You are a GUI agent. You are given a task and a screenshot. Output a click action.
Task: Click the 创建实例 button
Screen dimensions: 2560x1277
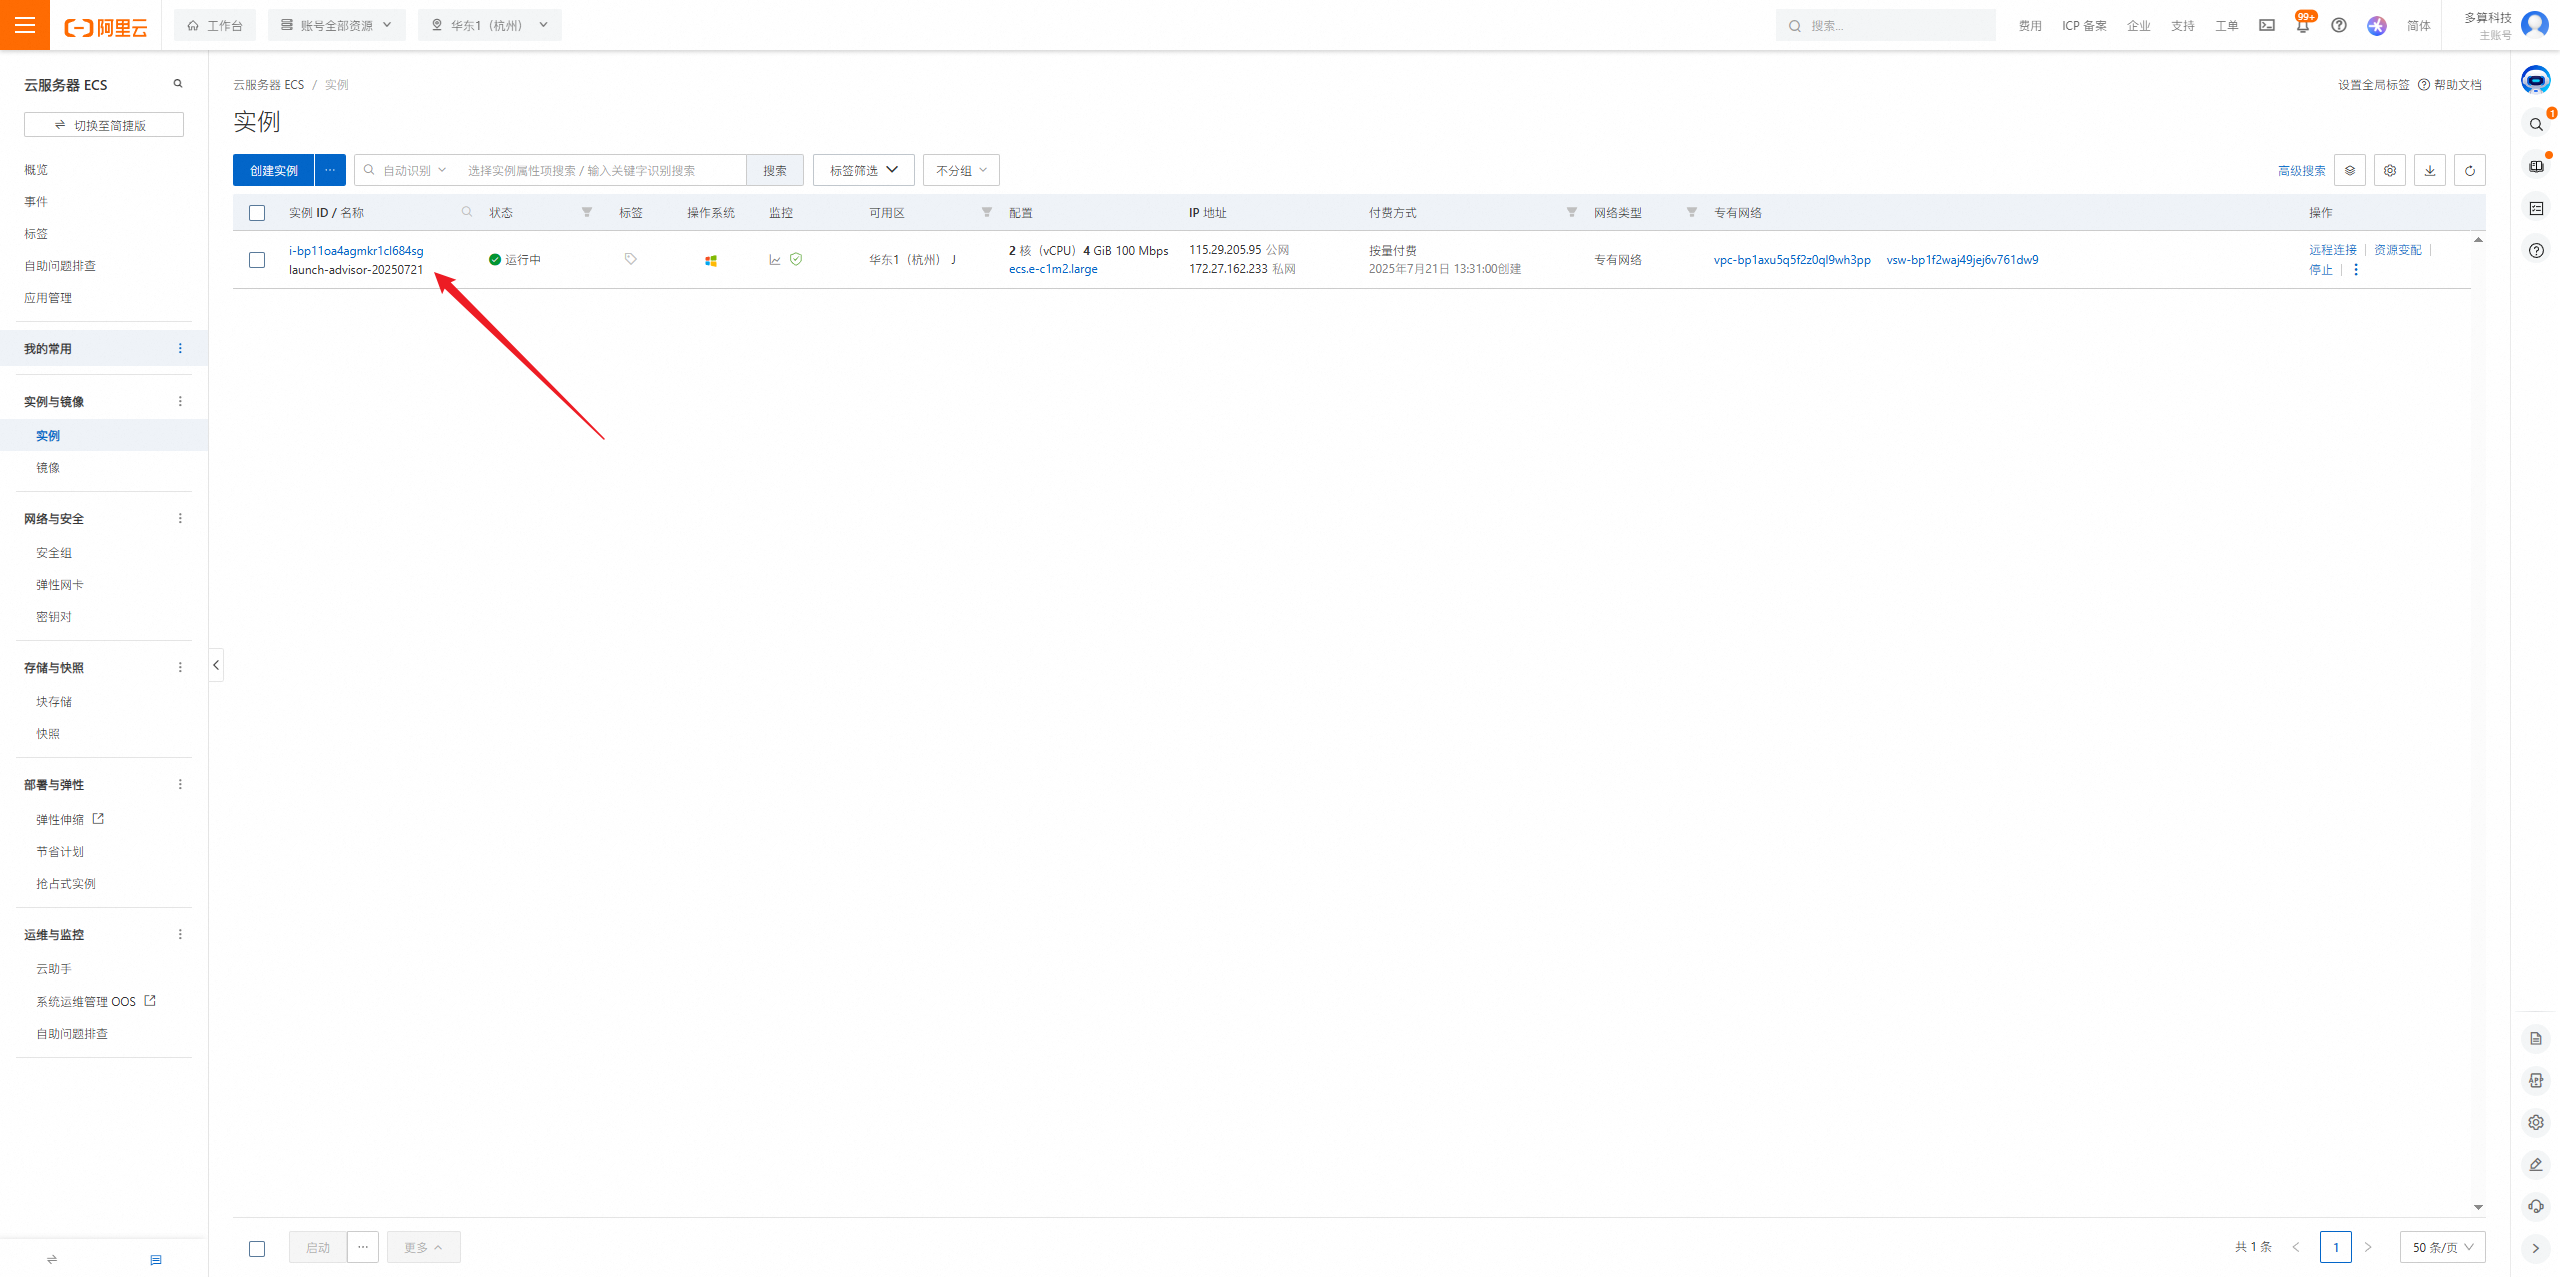tap(273, 170)
